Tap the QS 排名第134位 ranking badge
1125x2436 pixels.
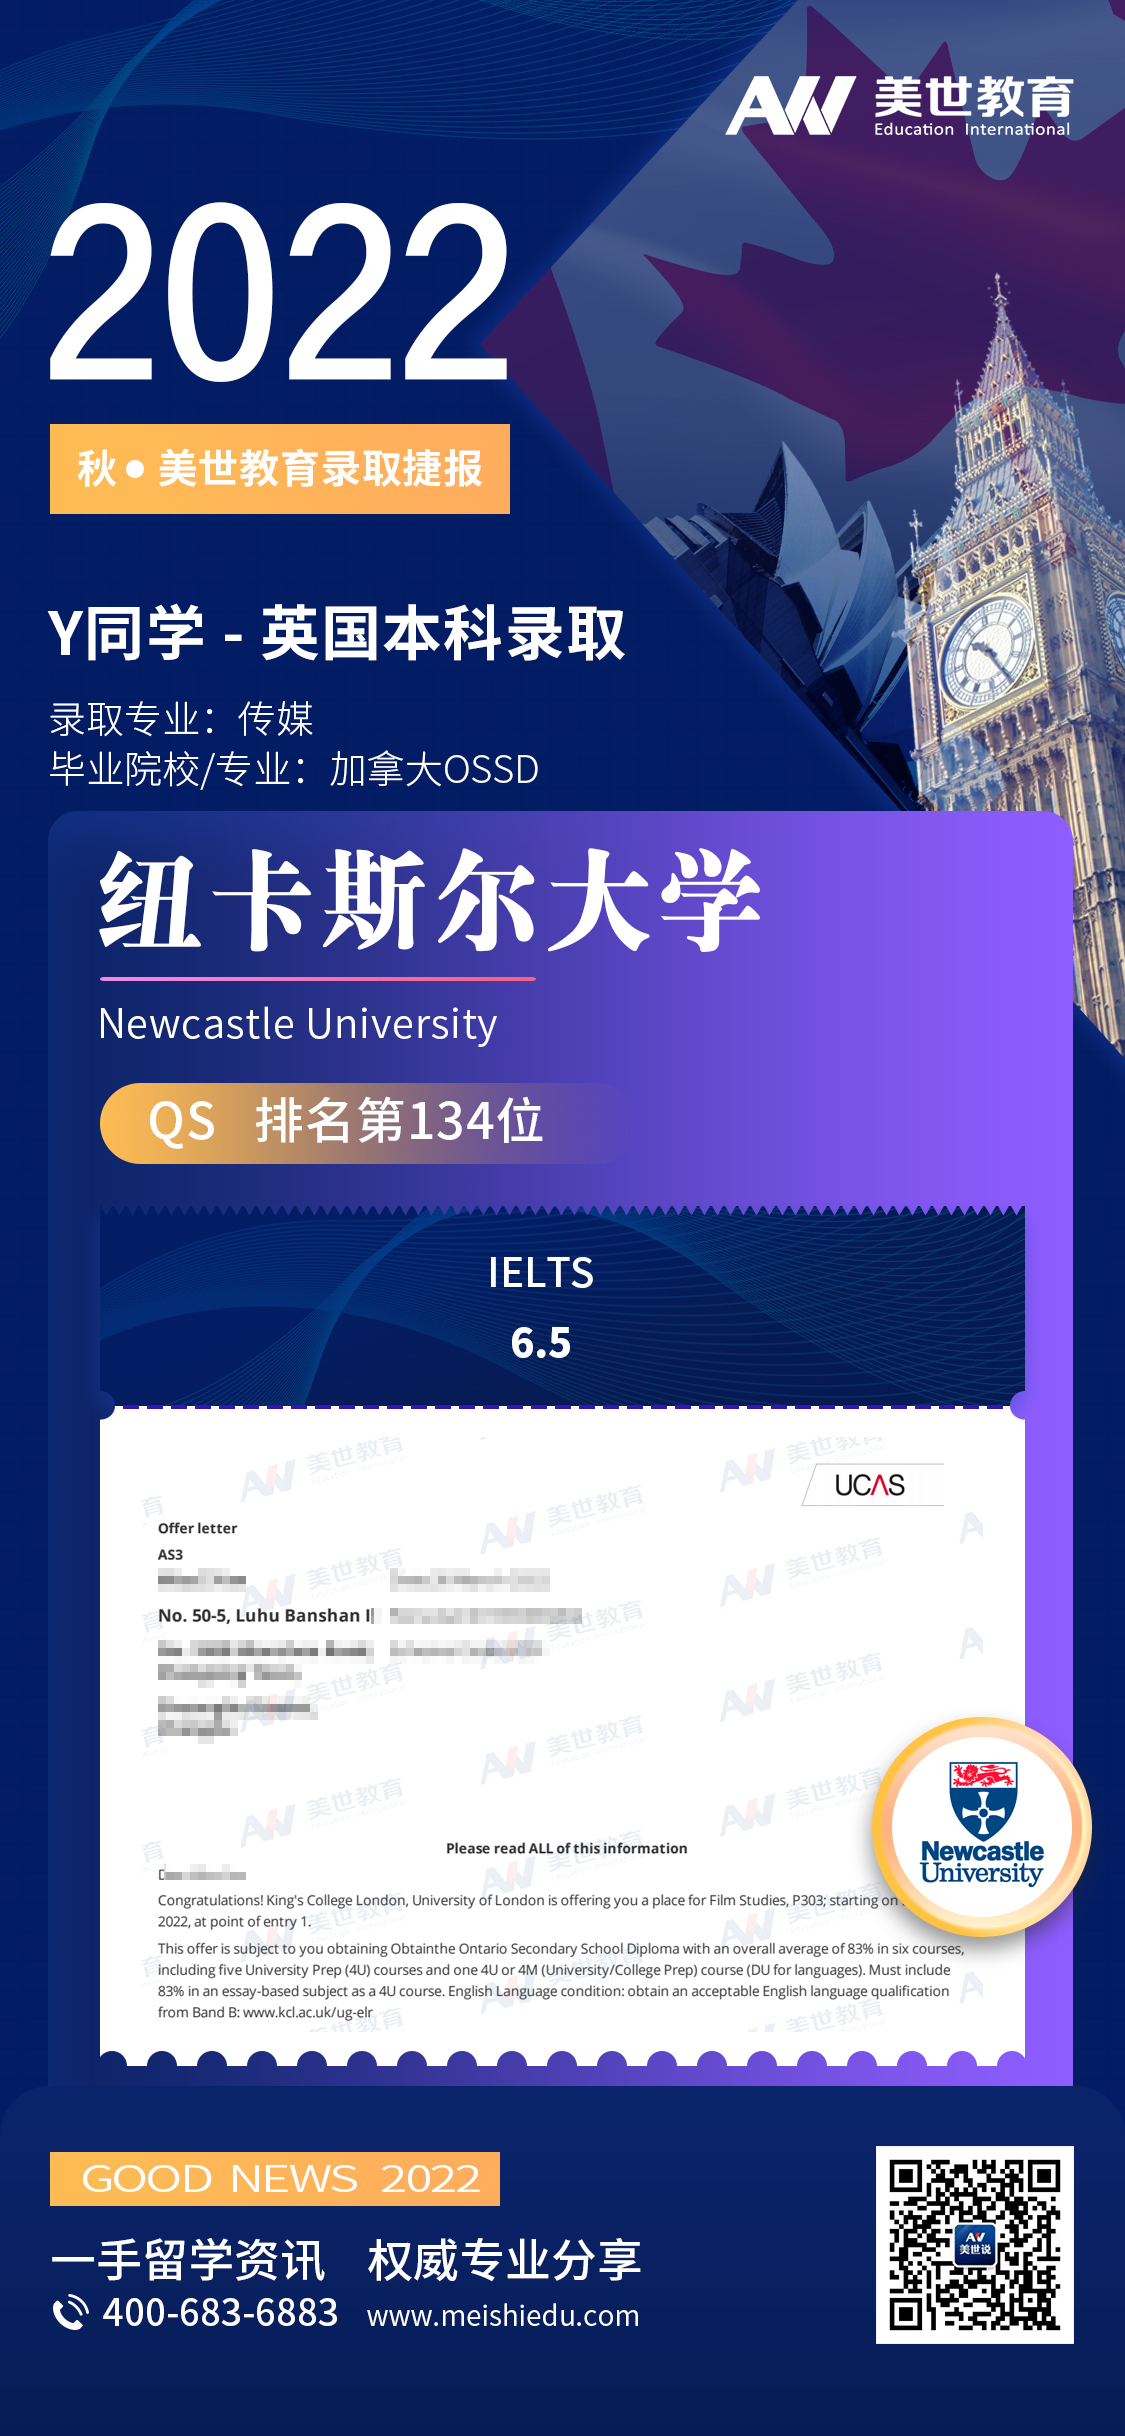(x=345, y=1122)
